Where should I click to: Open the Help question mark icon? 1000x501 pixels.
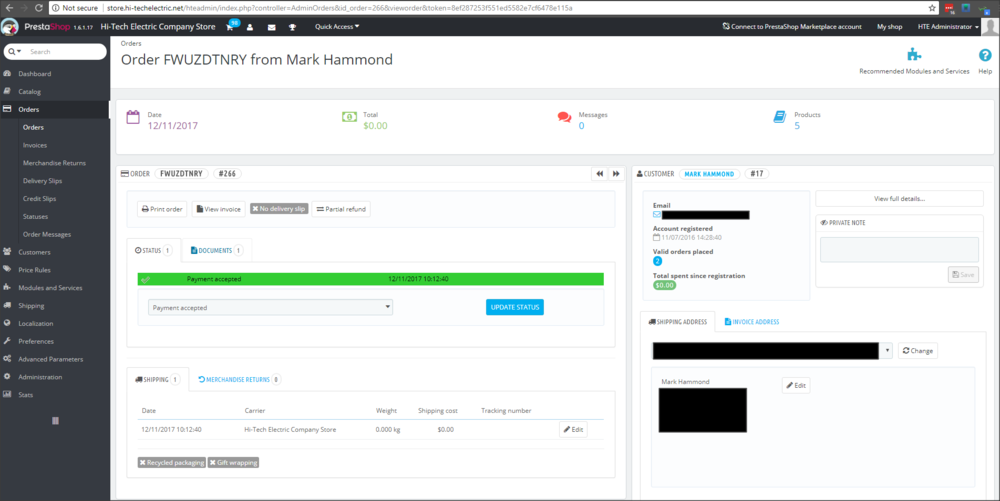pos(985,55)
